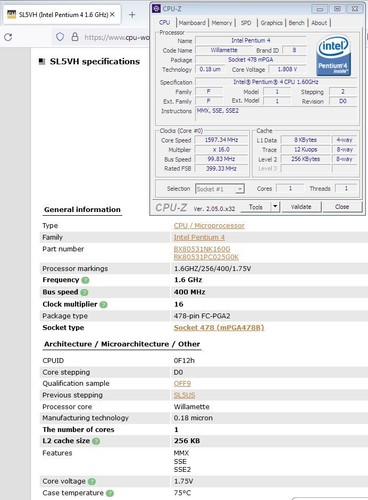Click the Bus Speed value 99.83 MHz
The height and width of the screenshot is (500, 368).
(221, 159)
